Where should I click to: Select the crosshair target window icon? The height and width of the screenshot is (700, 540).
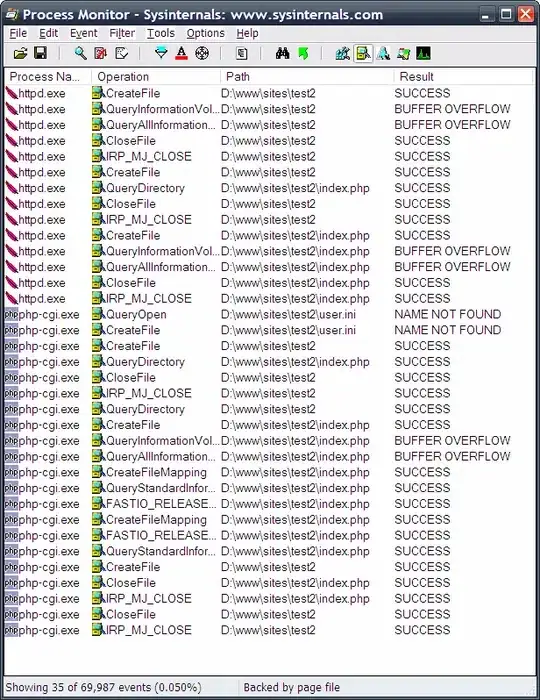click(x=202, y=54)
